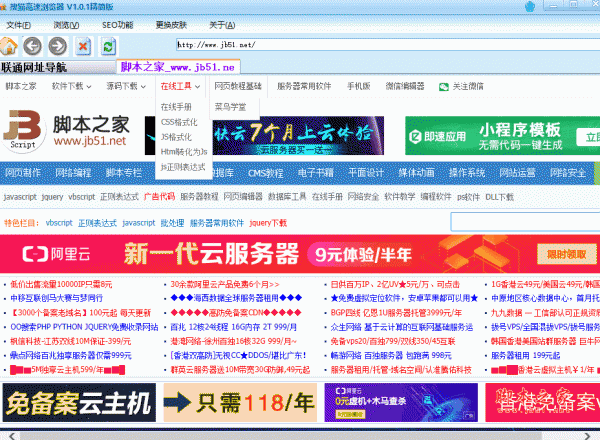Expand the 源码下载 dropdown
Screen dimensions: 600x440
[x=126, y=86]
